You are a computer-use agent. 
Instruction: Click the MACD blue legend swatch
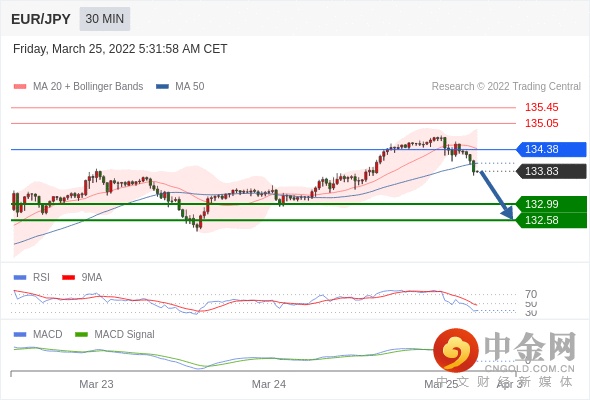pyautogui.click(x=20, y=335)
